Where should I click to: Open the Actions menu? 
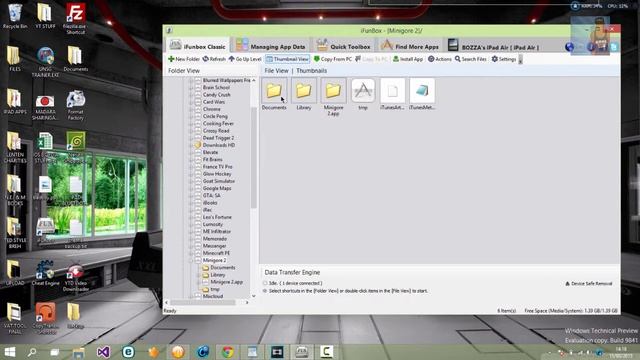tap(439, 59)
